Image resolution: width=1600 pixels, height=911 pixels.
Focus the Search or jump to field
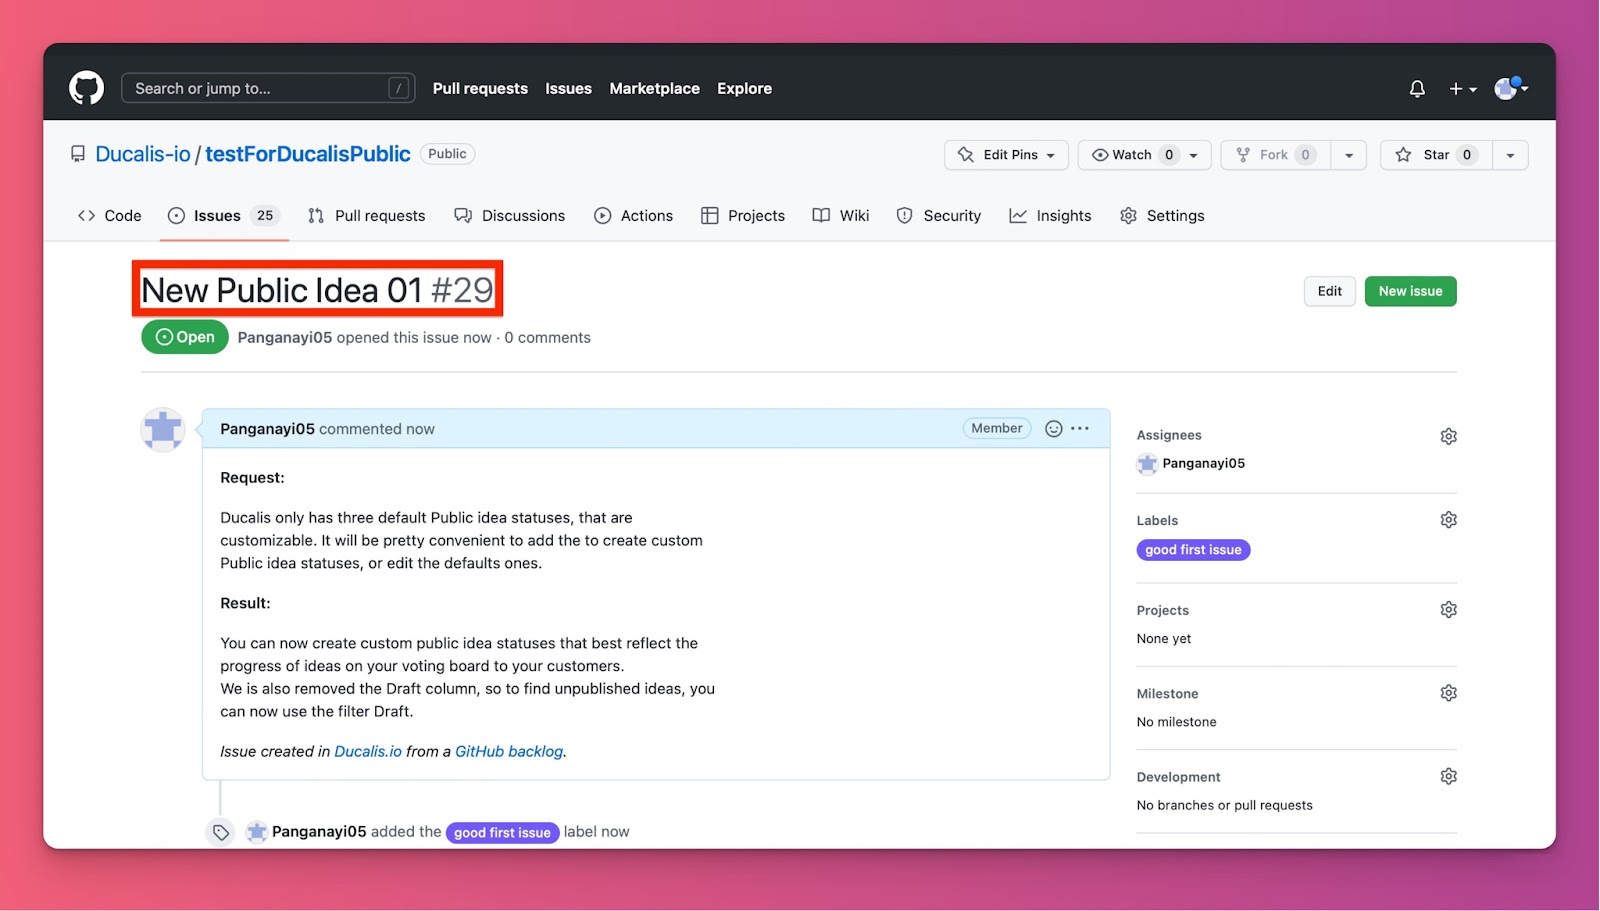[268, 88]
